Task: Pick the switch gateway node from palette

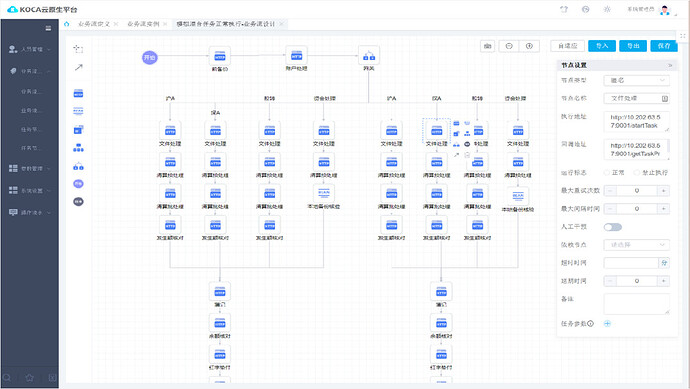Action: tap(78, 166)
